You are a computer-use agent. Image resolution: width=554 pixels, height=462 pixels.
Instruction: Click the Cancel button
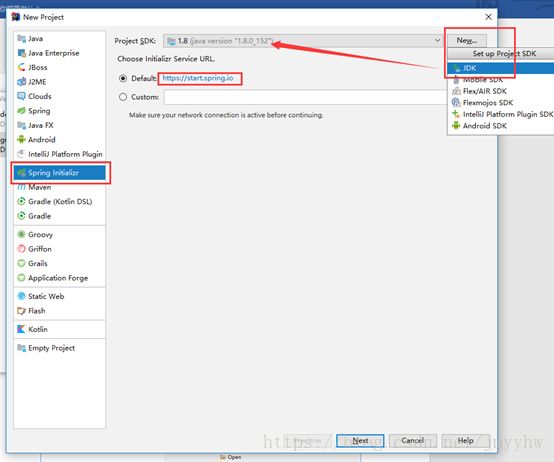tap(413, 440)
